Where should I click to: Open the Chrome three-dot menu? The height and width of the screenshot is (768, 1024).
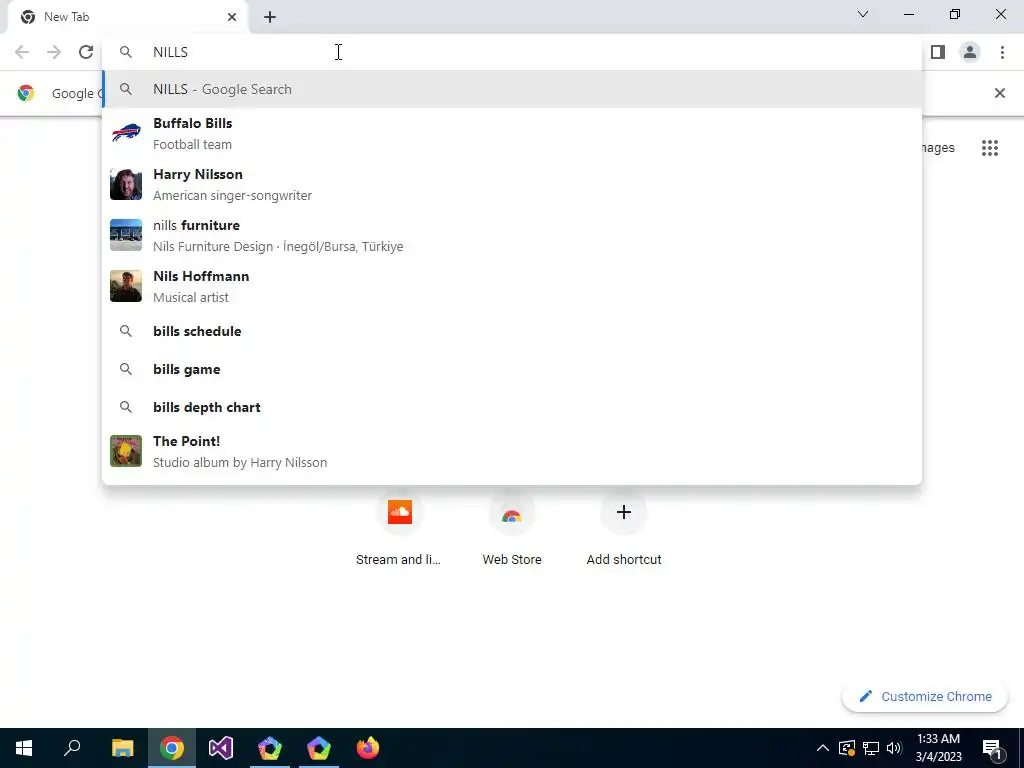[1002, 52]
